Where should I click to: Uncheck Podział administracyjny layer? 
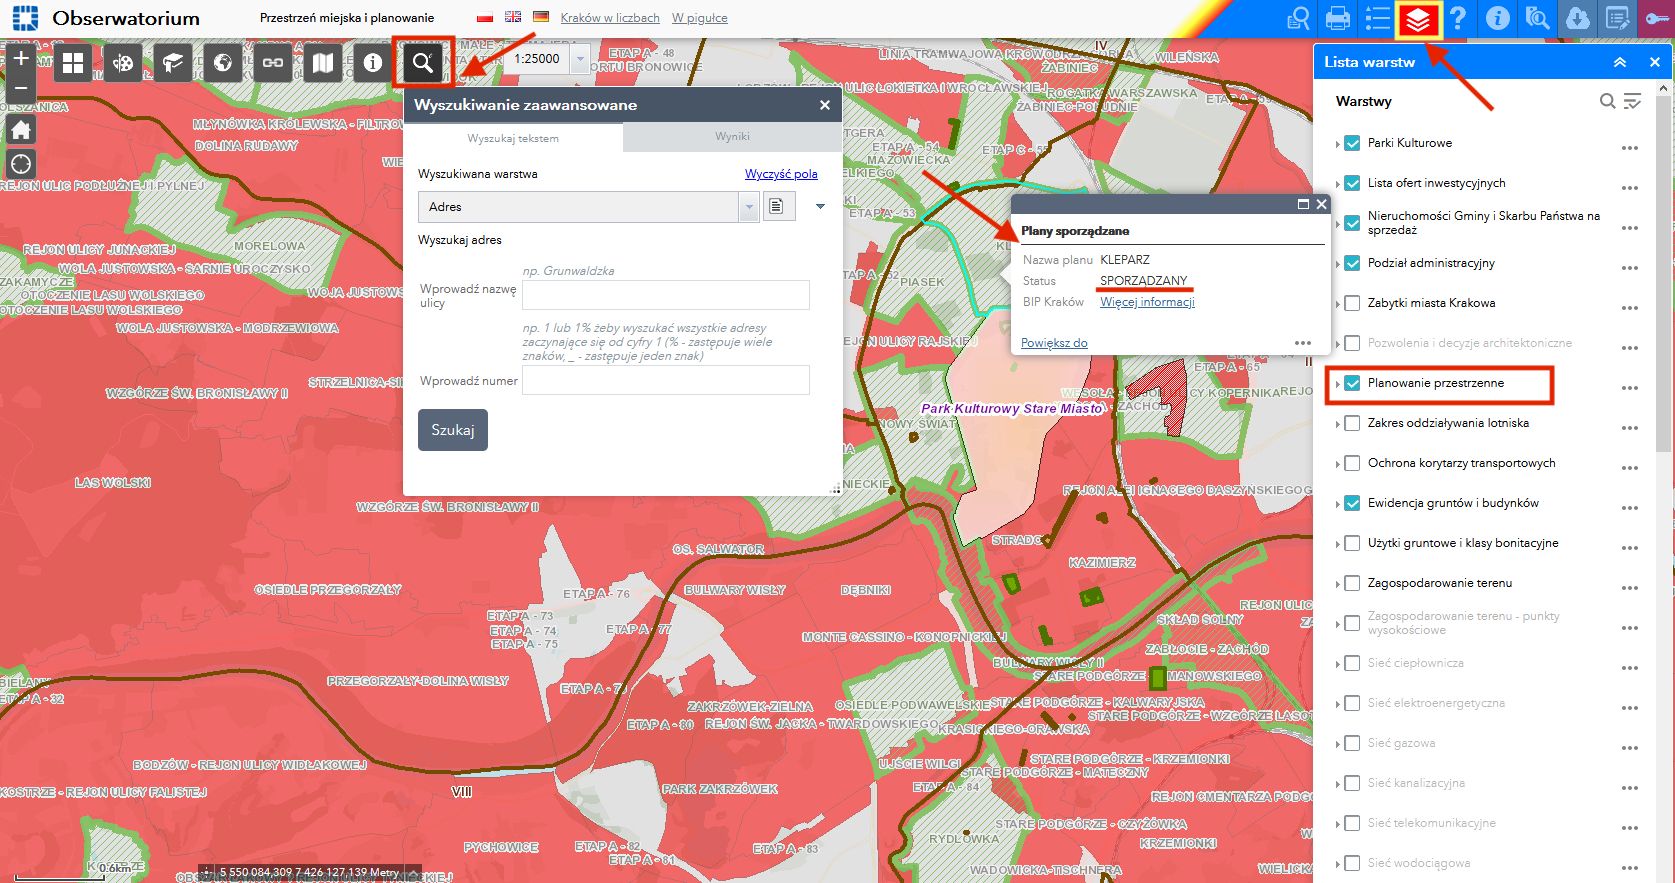1352,263
